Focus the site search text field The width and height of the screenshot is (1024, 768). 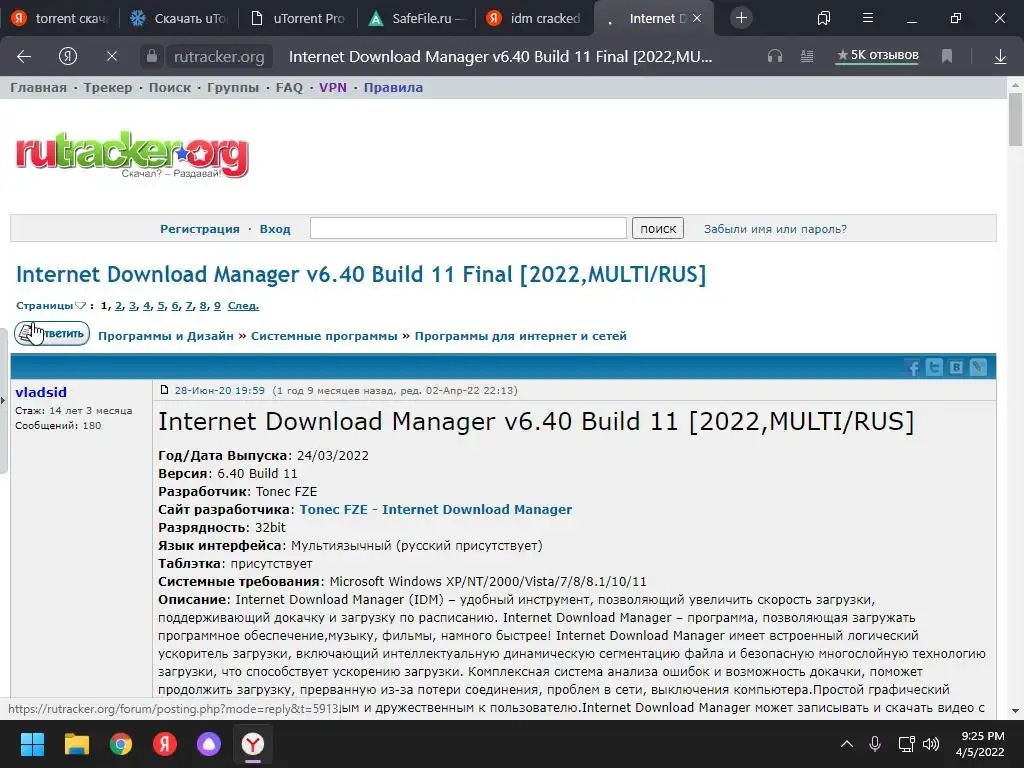[x=468, y=228]
